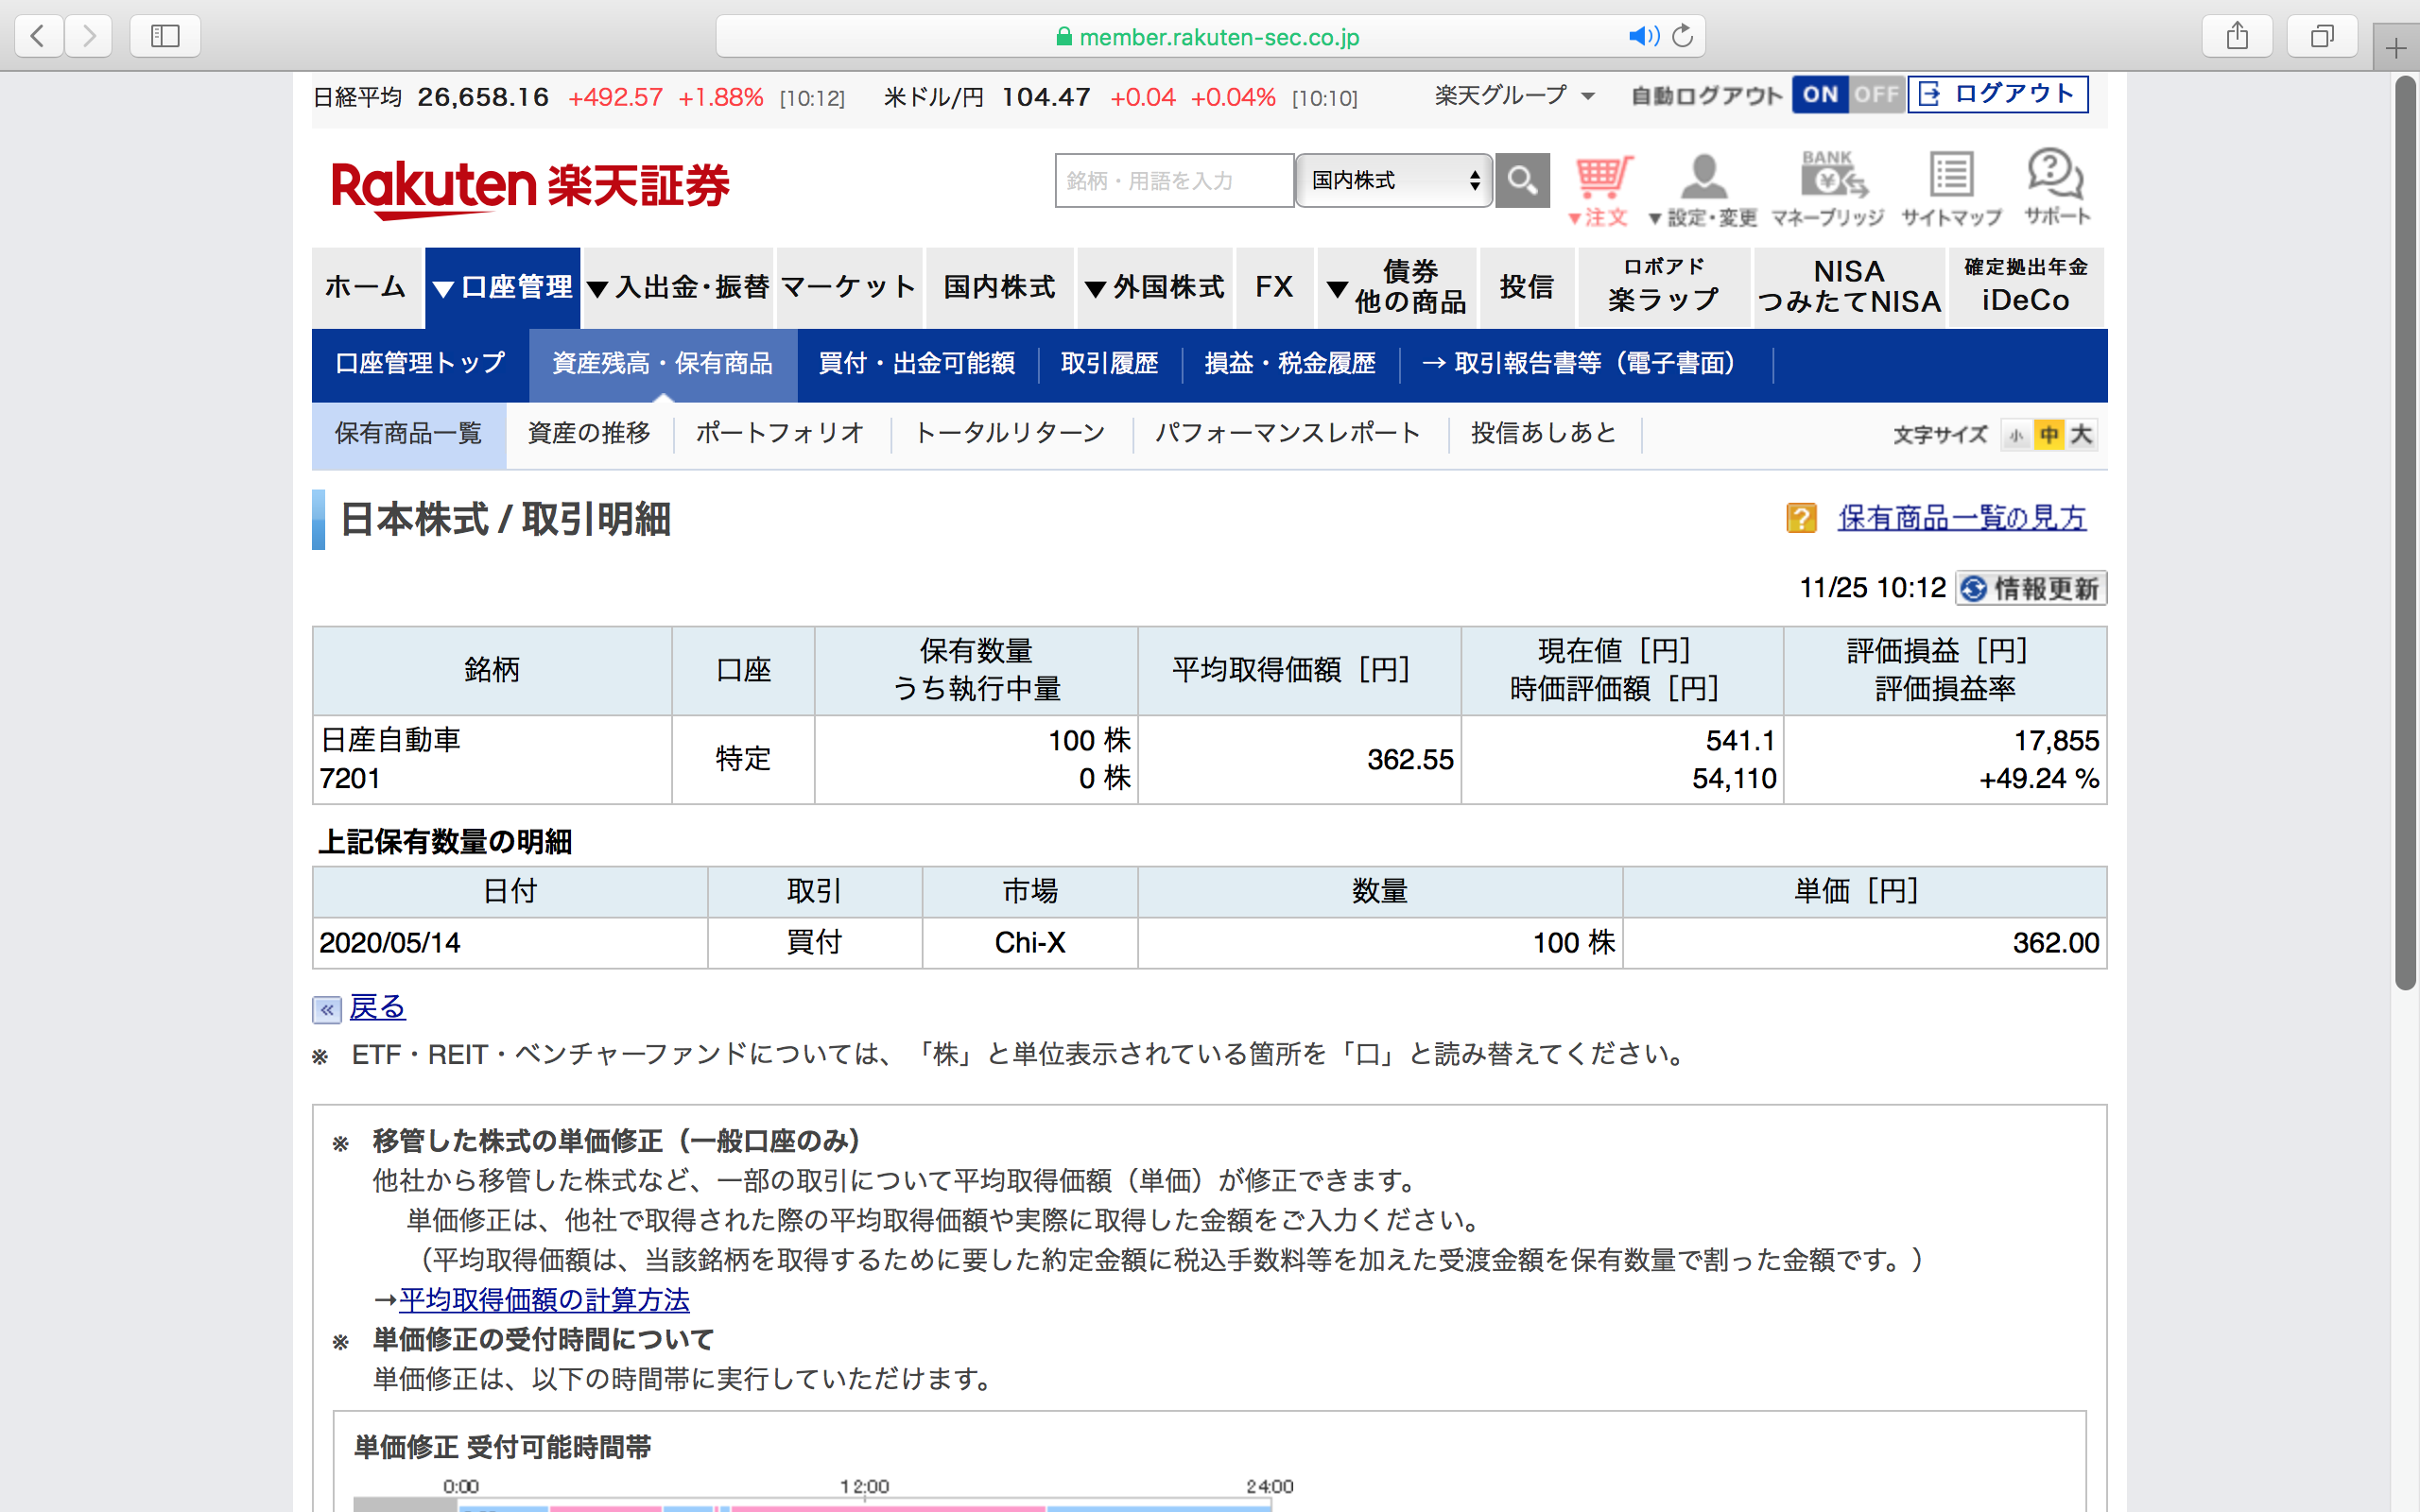2420x1512 pixels.
Task: Open 取引報告書等（電子書面）
Action: 1586,364
